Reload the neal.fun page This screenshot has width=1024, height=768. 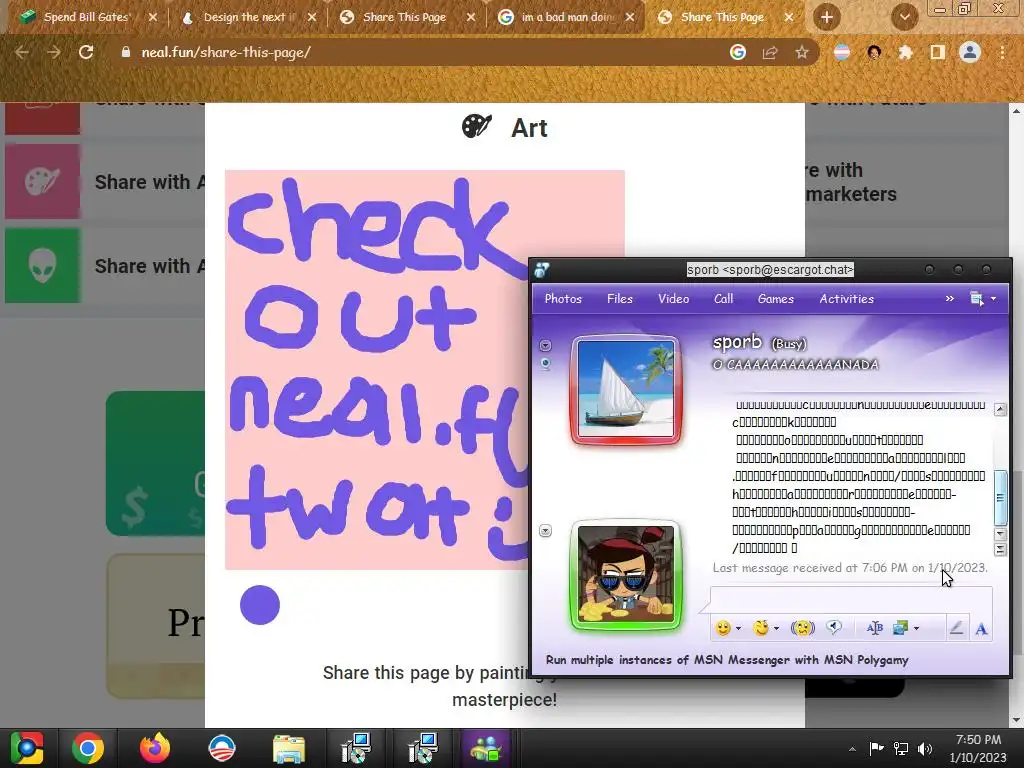[86, 52]
